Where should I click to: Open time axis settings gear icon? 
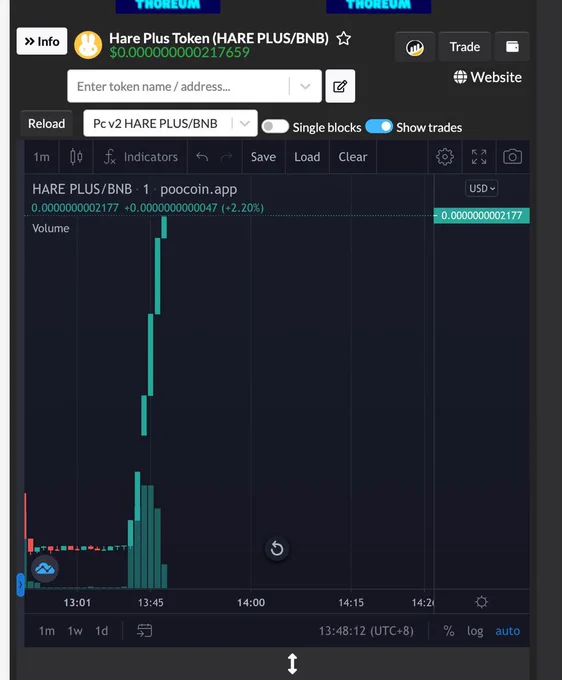[481, 602]
